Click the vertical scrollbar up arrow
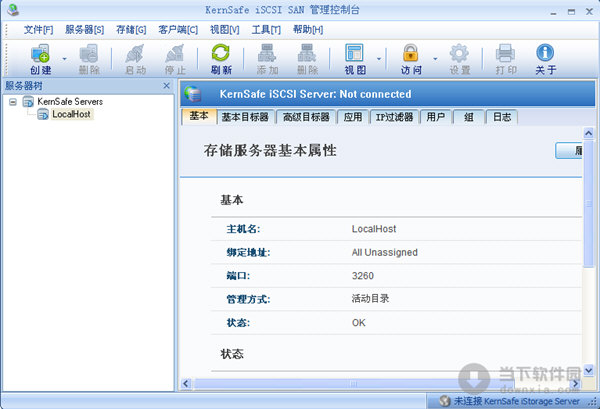Image resolution: width=600 pixels, height=409 pixels. pos(589,133)
